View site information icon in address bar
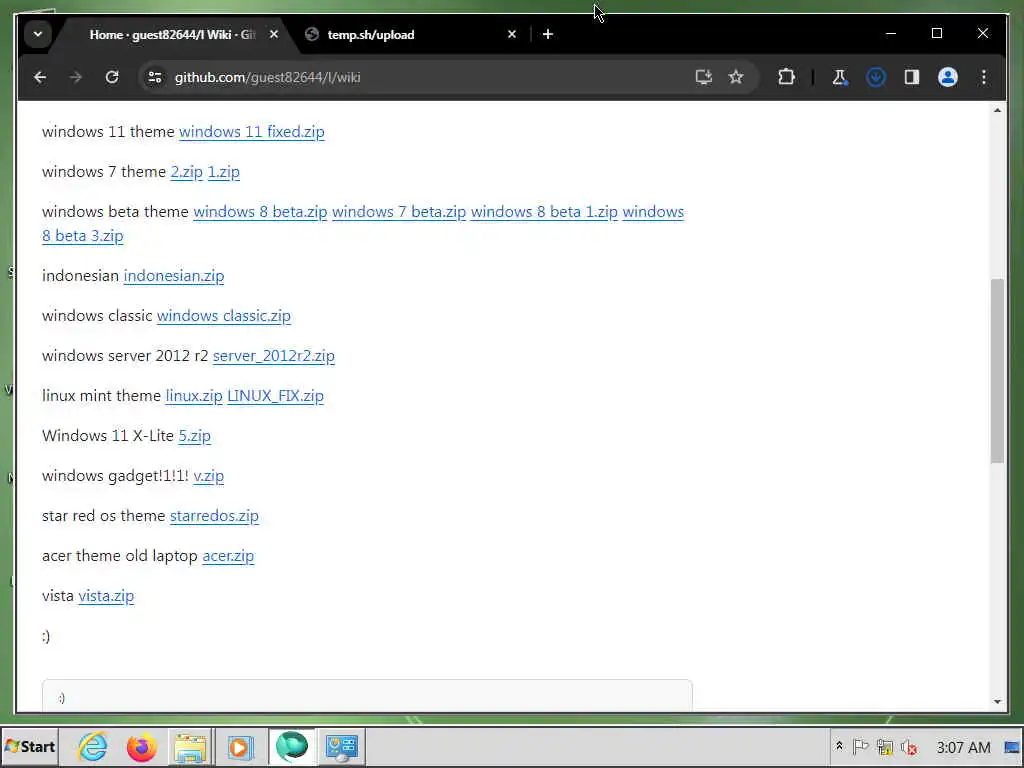This screenshot has width=1024, height=768. pos(155,77)
